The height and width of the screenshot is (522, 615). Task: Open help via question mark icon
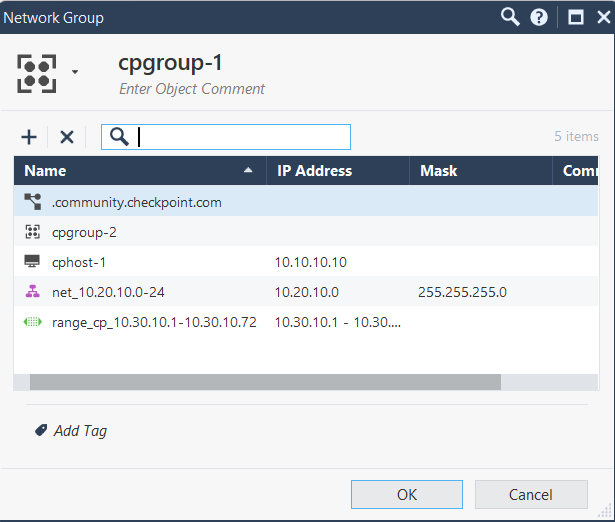pos(539,17)
